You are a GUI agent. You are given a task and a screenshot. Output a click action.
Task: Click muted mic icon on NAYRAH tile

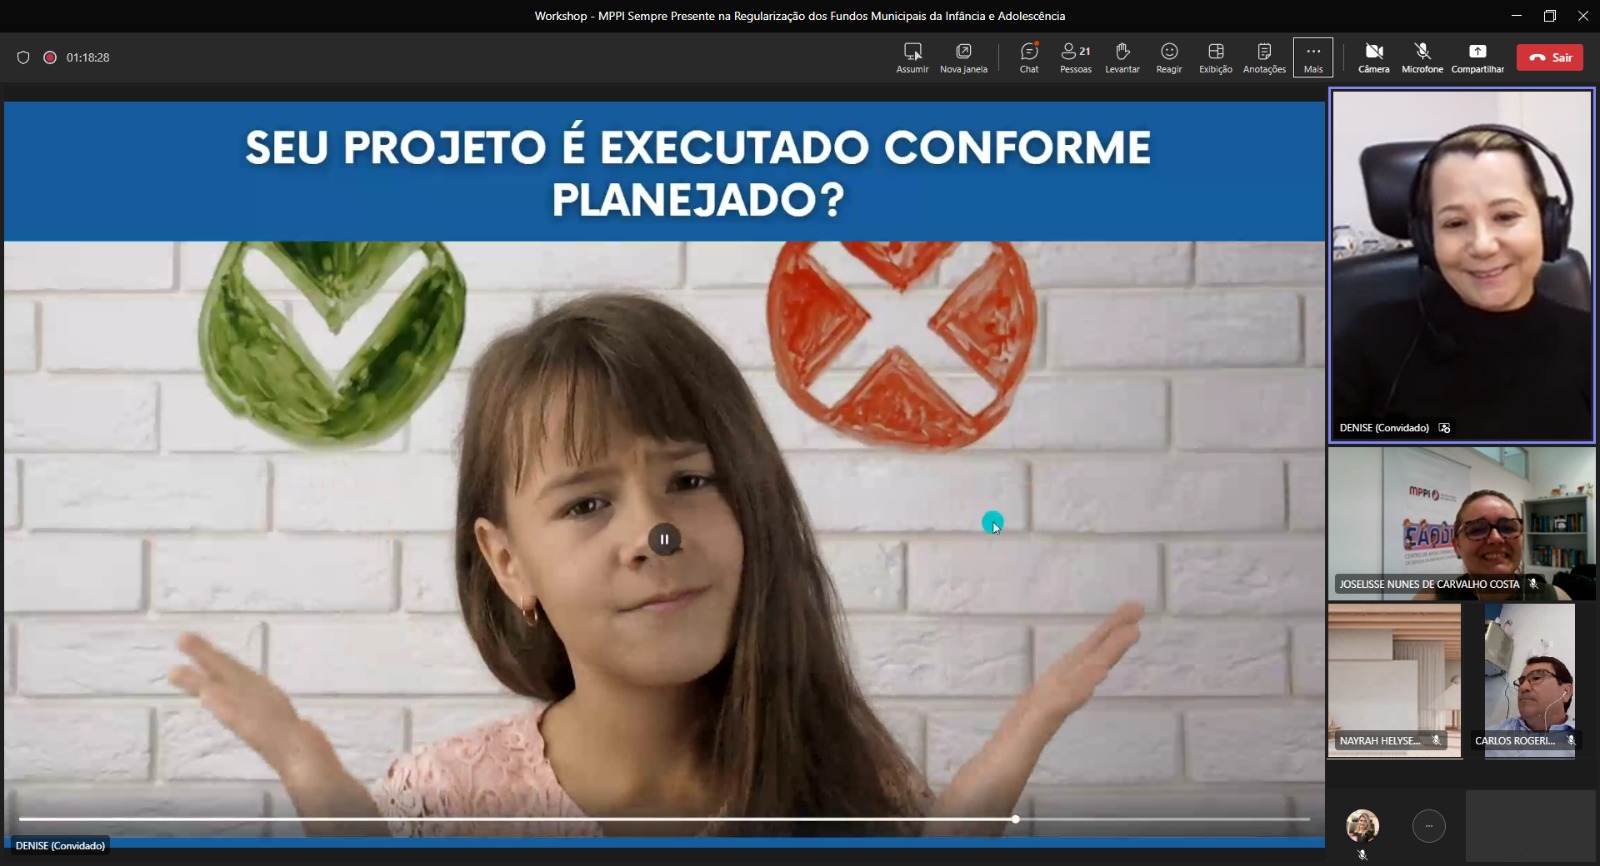[1436, 741]
